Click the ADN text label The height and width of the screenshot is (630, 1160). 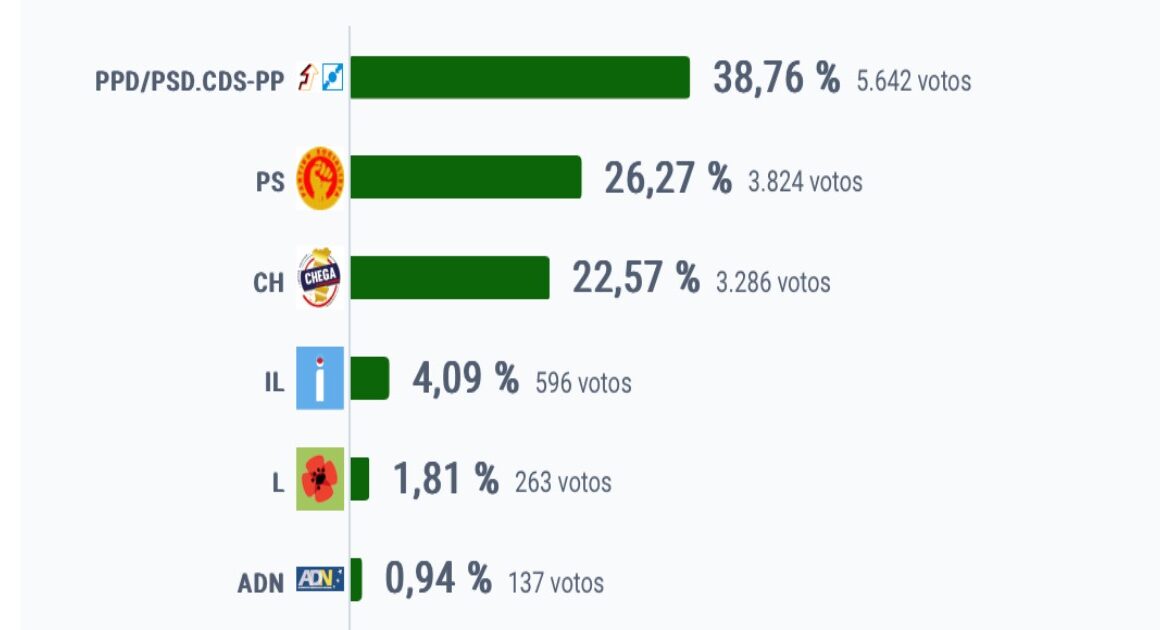260,583
